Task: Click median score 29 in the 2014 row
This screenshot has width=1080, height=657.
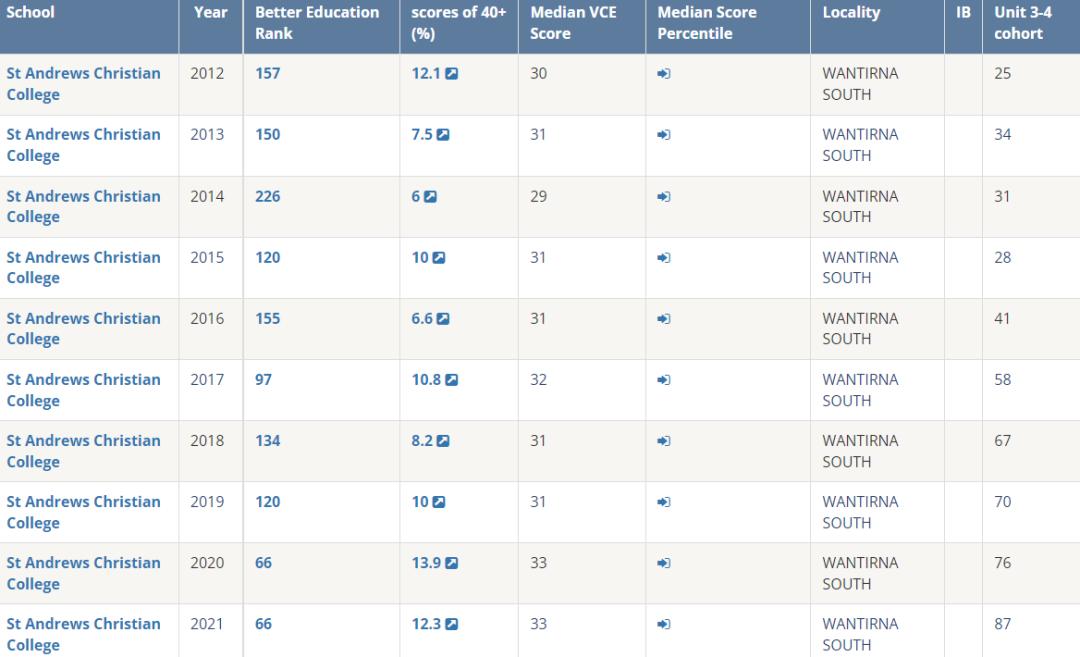Action: 538,196
